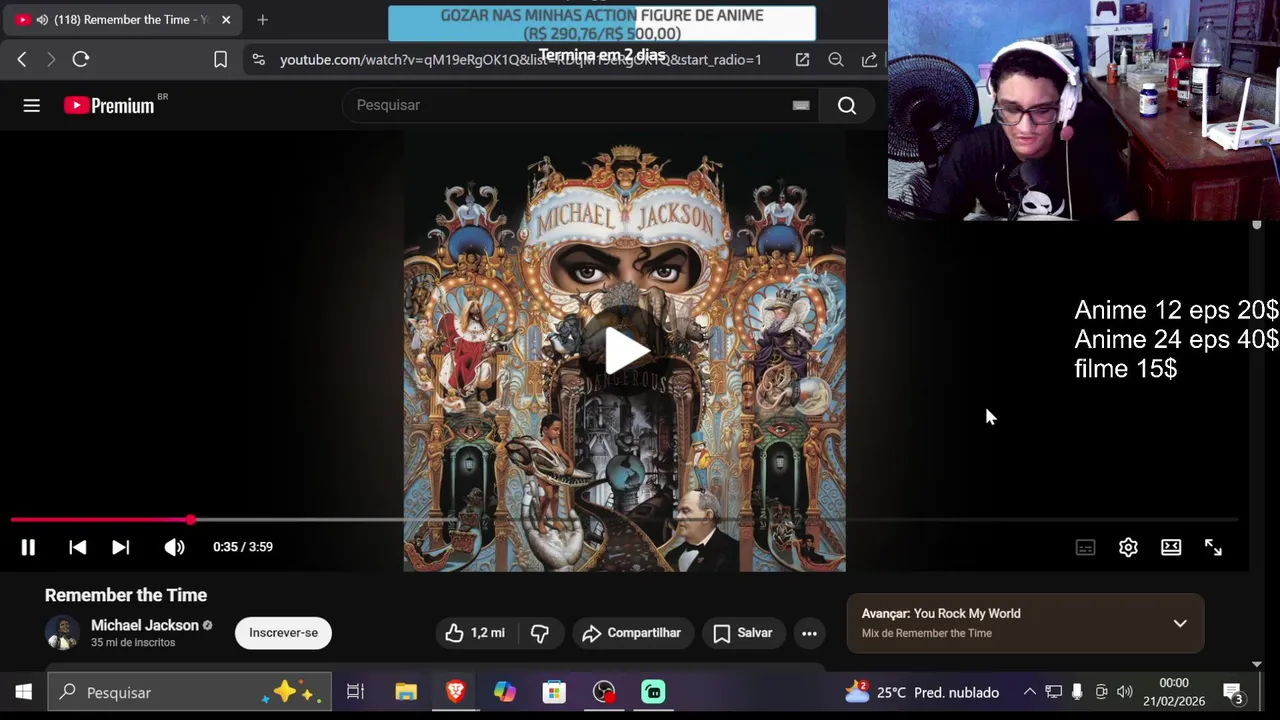The height and width of the screenshot is (720, 1280).
Task: Open the site settings icon in address bar
Action: pyautogui.click(x=259, y=60)
